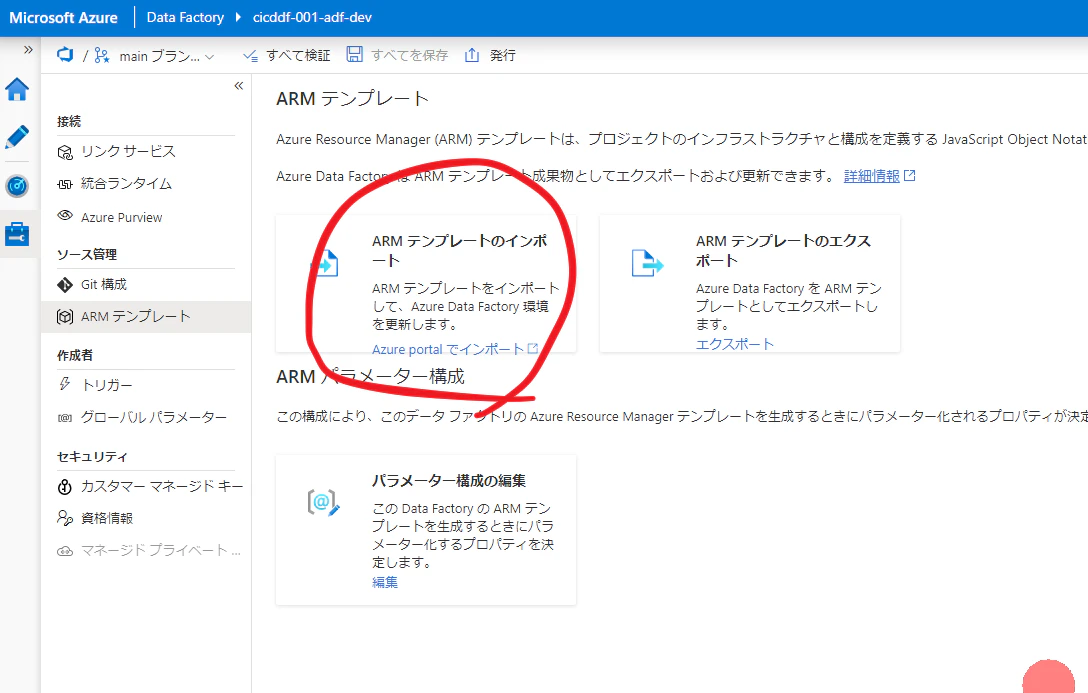1088x693 pixels.
Task: Open the main branch dropdown
Action: [167, 56]
